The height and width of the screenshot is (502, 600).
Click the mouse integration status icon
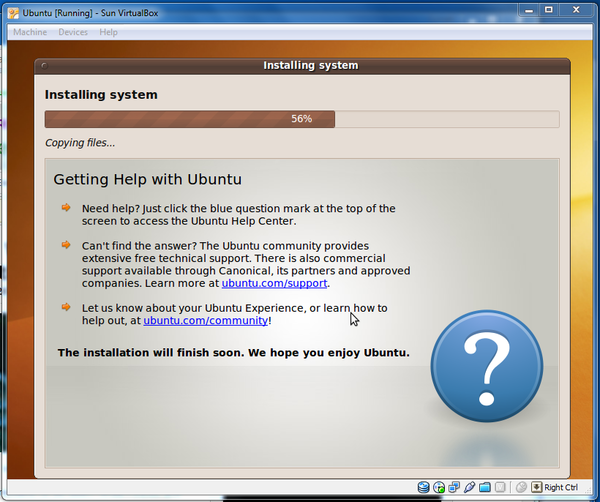click(x=521, y=487)
